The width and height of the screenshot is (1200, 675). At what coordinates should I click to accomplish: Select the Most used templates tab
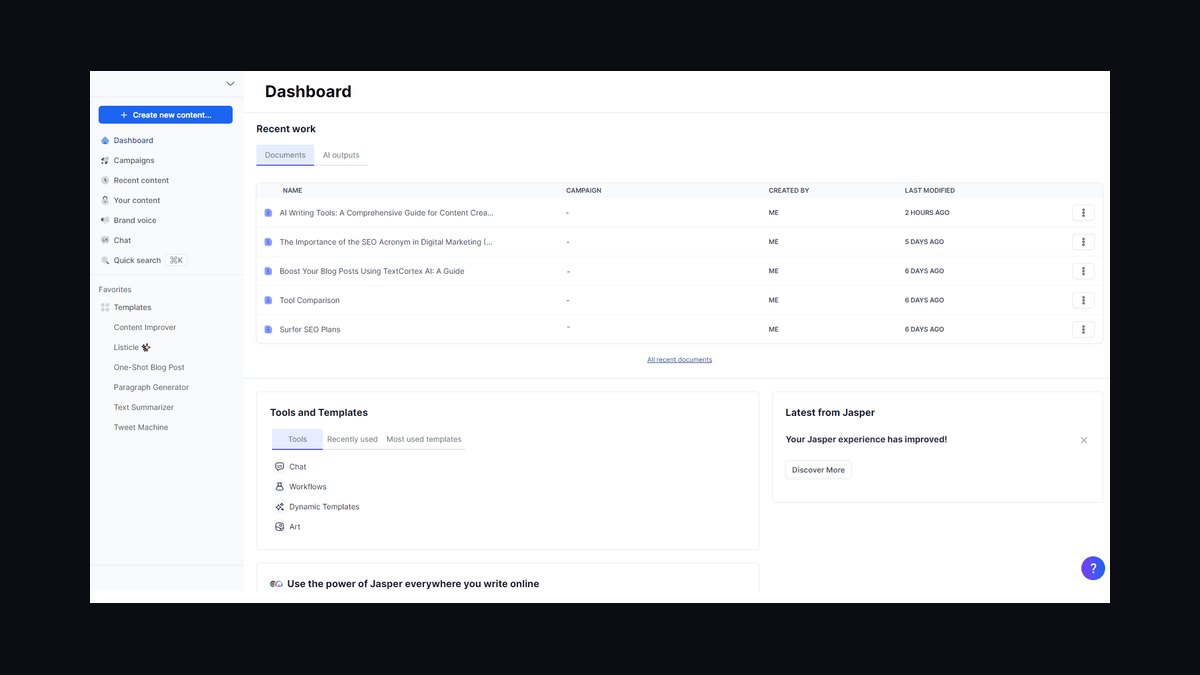tap(424, 439)
